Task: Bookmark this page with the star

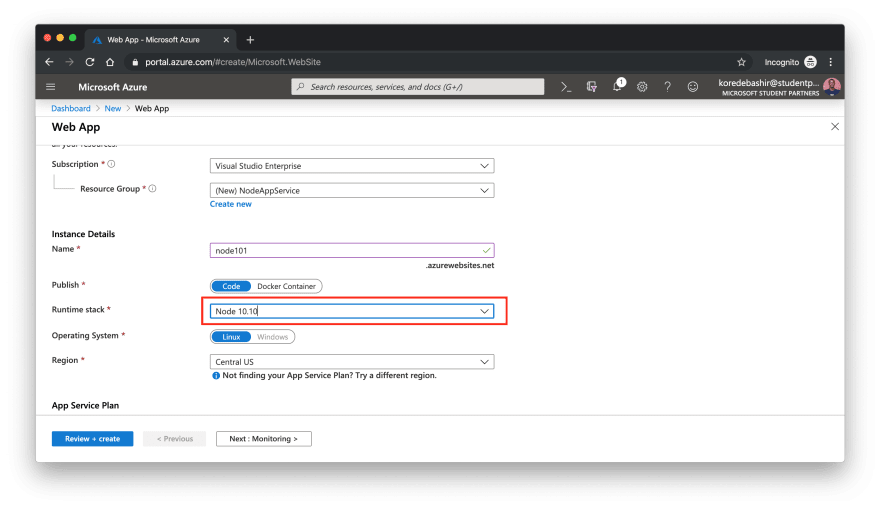Action: 741,62
